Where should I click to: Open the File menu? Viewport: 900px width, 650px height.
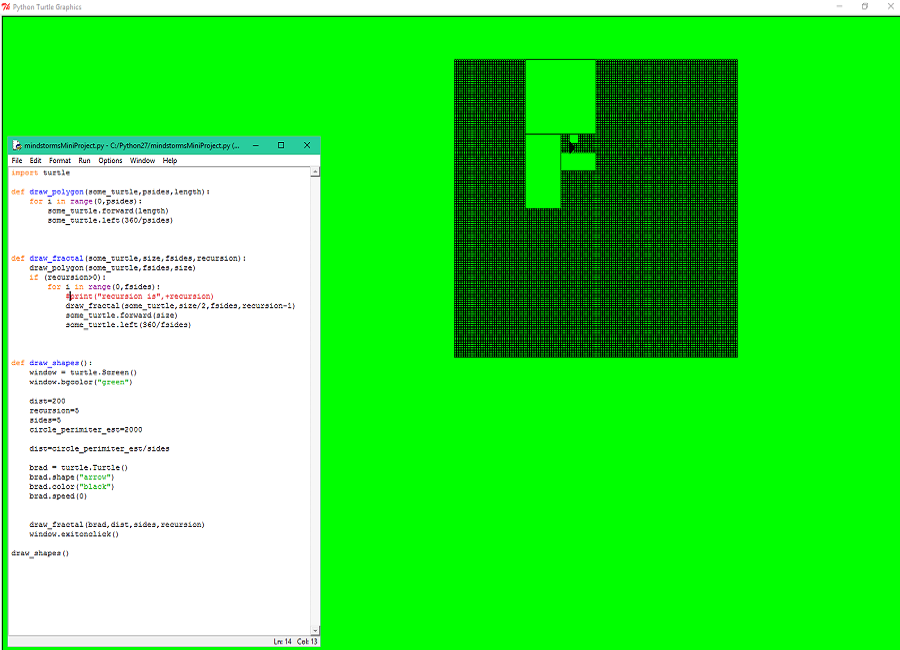click(17, 160)
